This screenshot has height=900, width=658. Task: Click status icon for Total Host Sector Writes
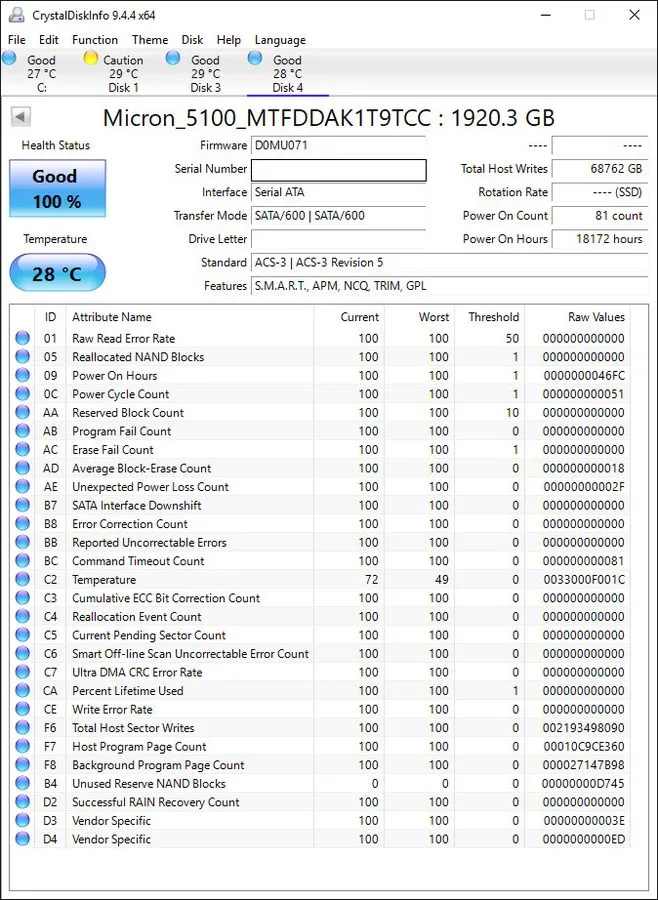coord(22,727)
